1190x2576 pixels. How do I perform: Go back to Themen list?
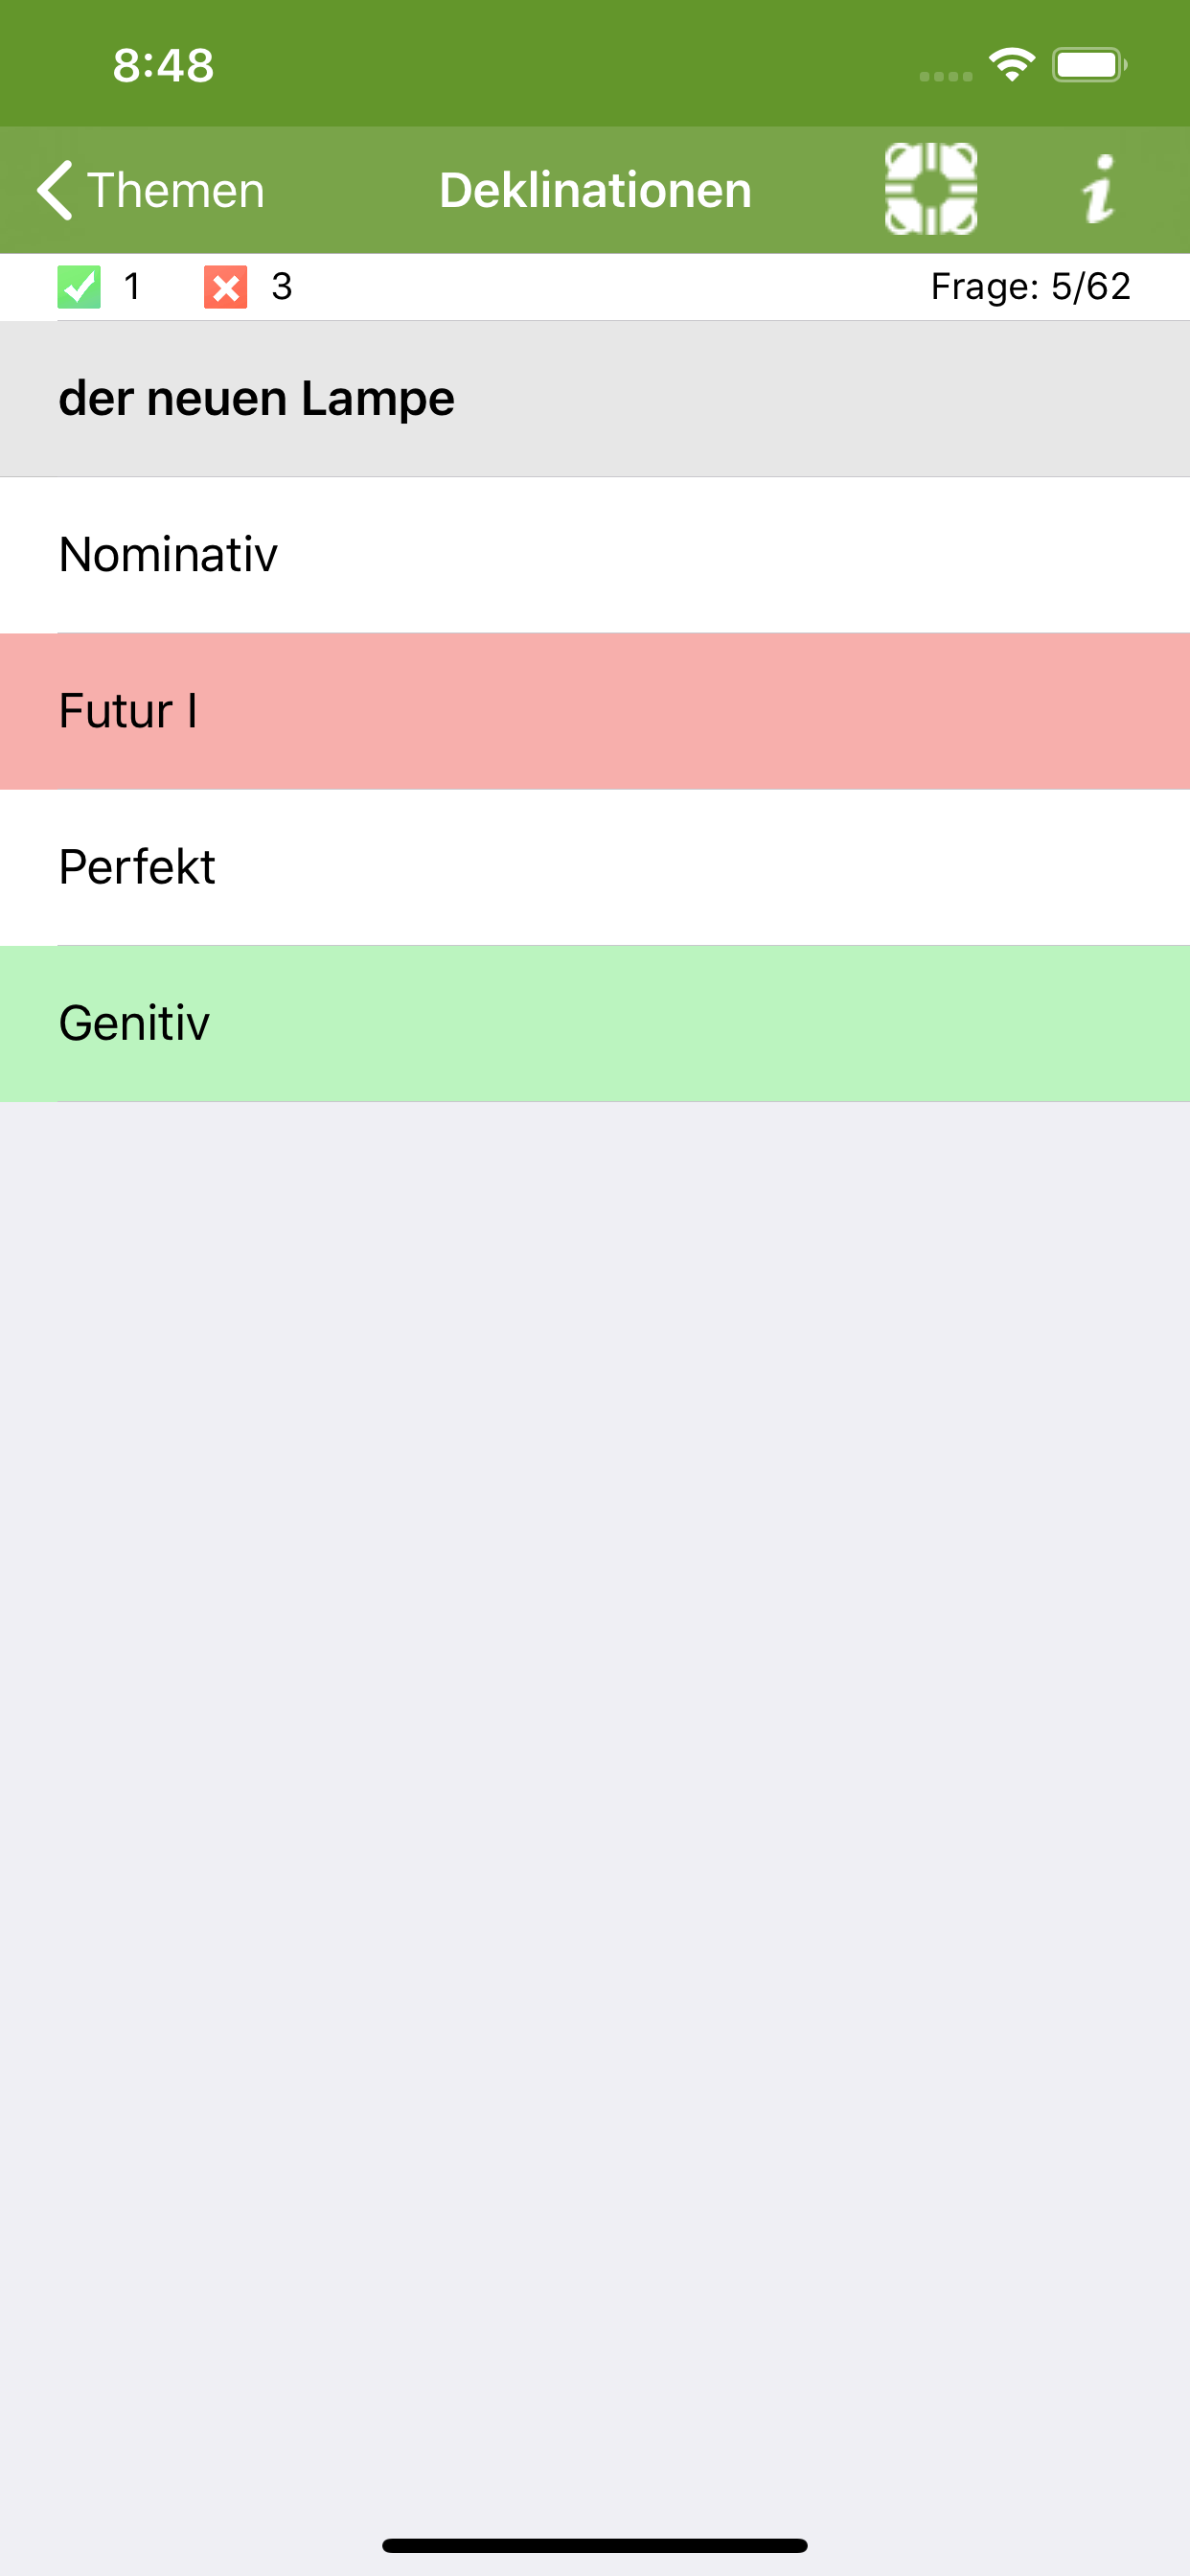[x=176, y=190]
